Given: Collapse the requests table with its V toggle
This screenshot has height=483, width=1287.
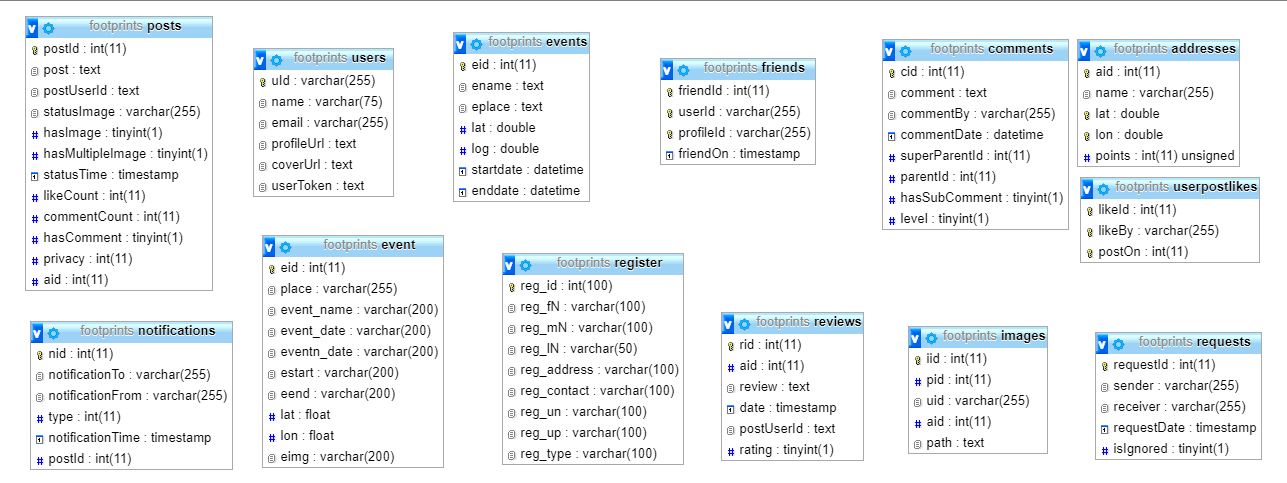Looking at the screenshot, I should [1102, 343].
